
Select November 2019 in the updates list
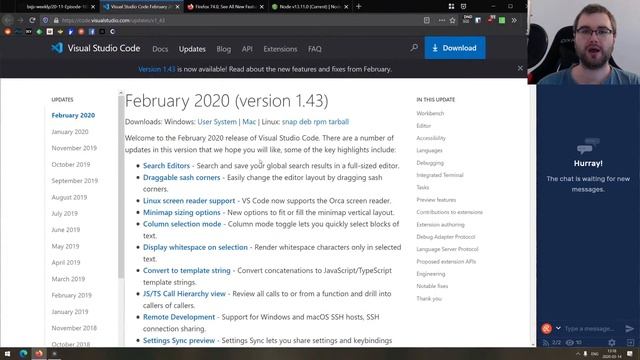tap(74, 148)
